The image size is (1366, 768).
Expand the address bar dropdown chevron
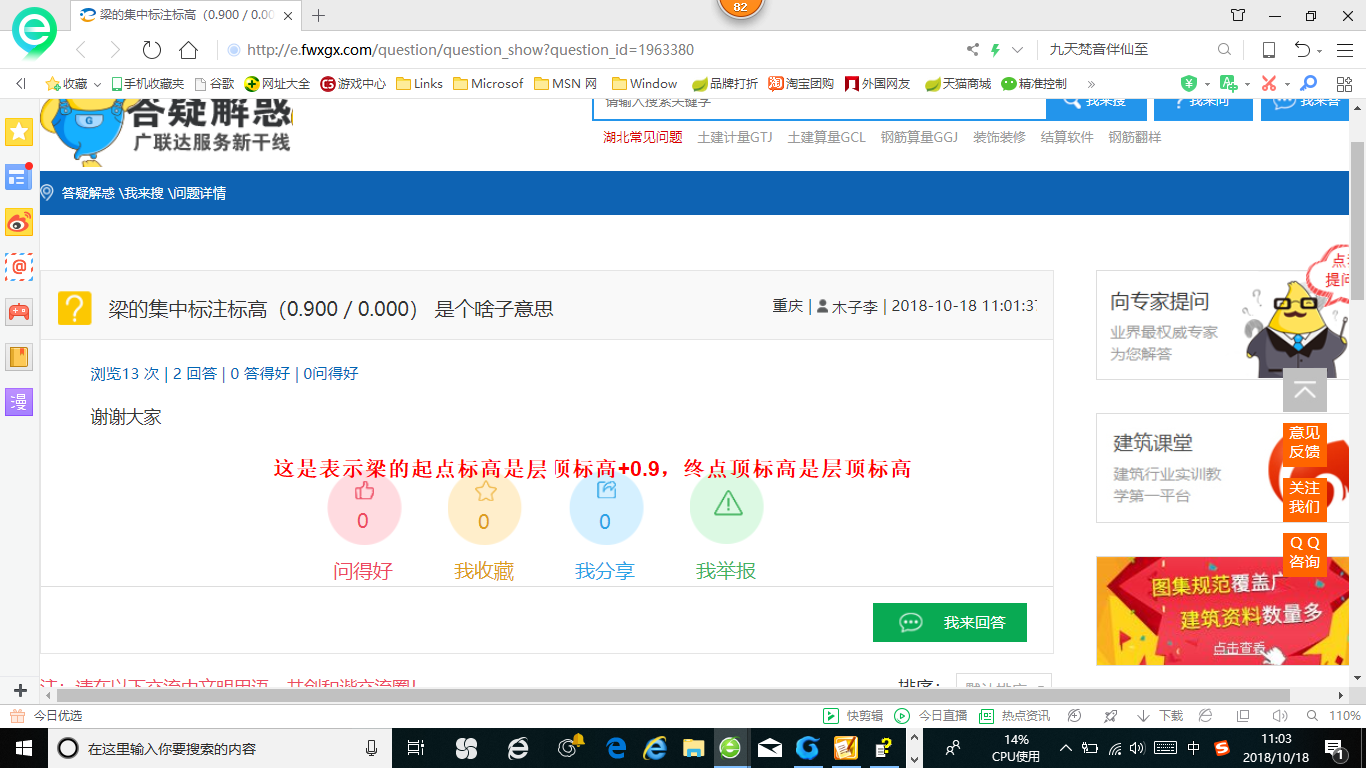pyautogui.click(x=1018, y=50)
